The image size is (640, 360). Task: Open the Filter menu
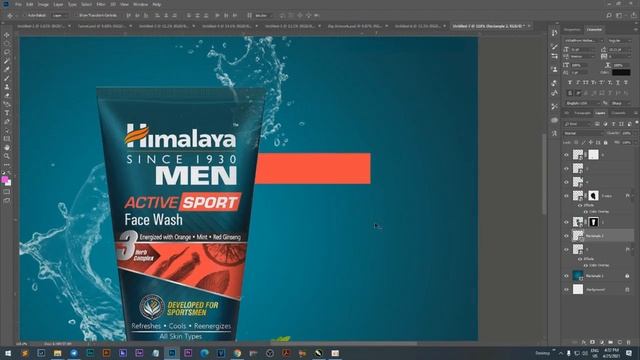pyautogui.click(x=101, y=4)
